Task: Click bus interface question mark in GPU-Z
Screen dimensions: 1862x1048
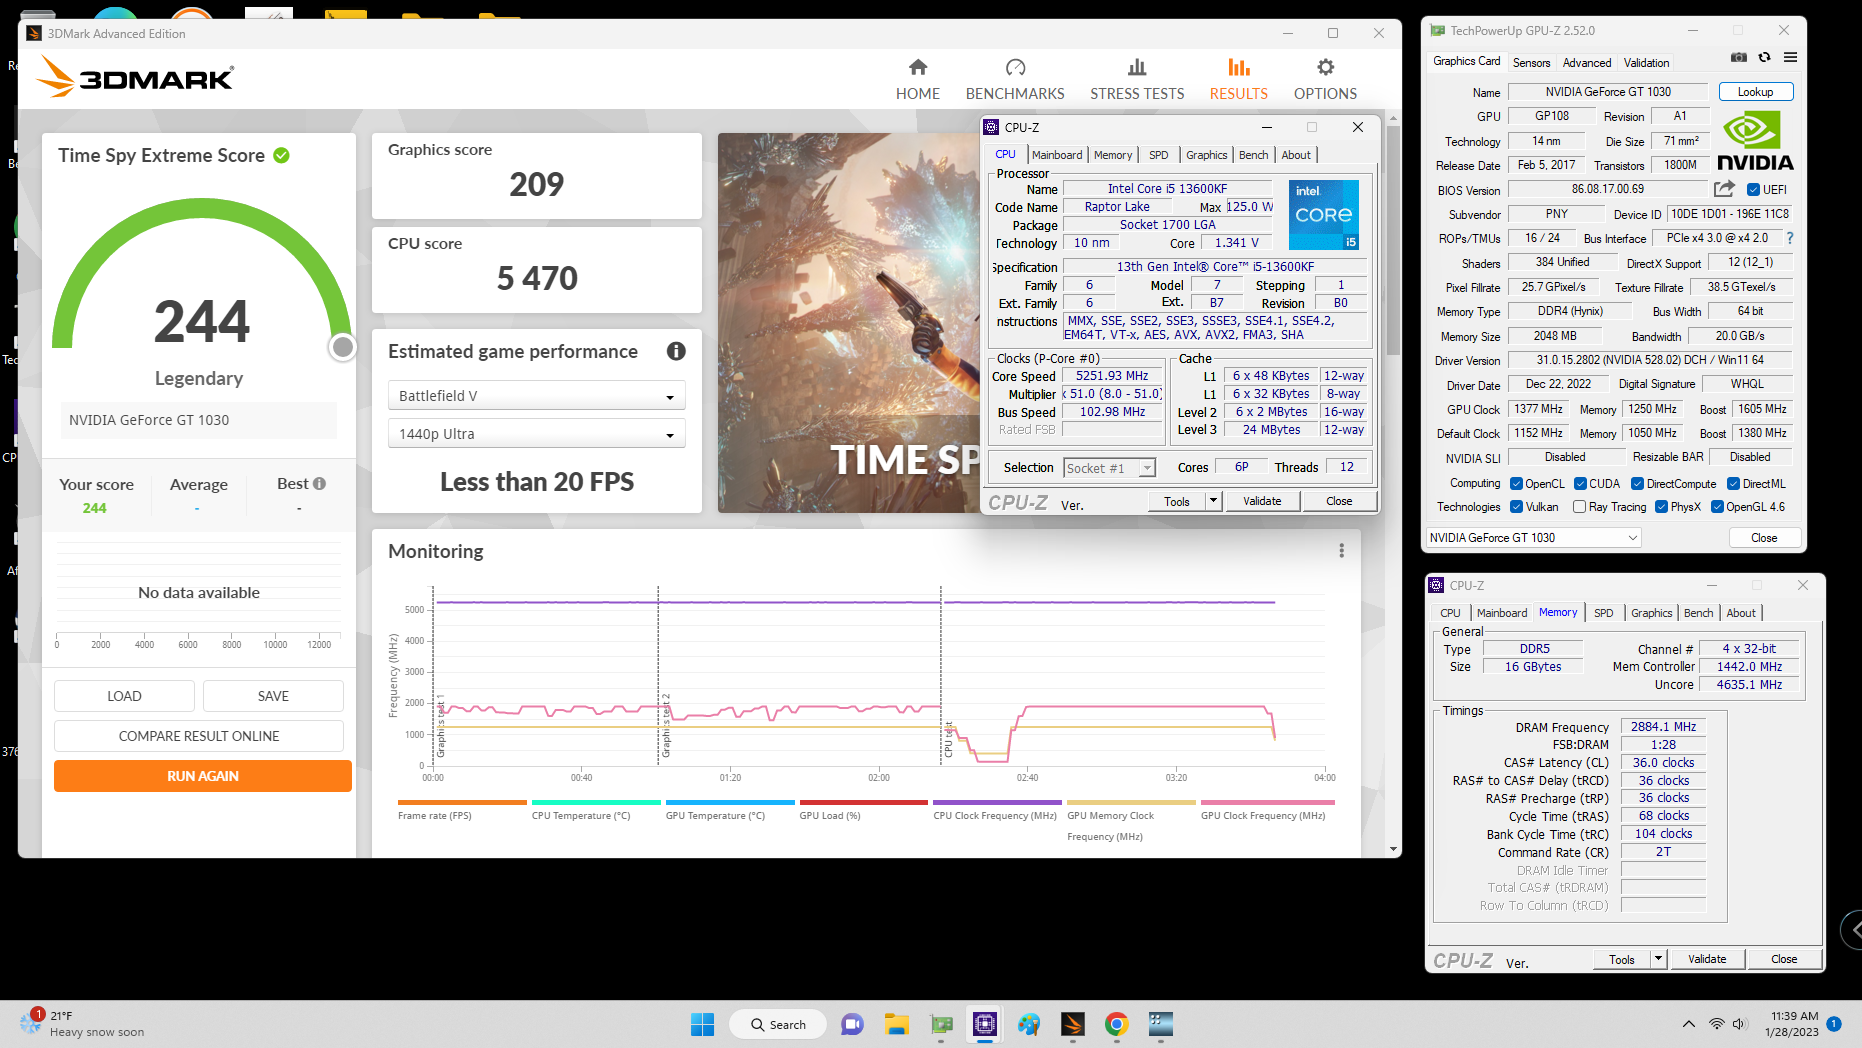Action: pyautogui.click(x=1790, y=238)
